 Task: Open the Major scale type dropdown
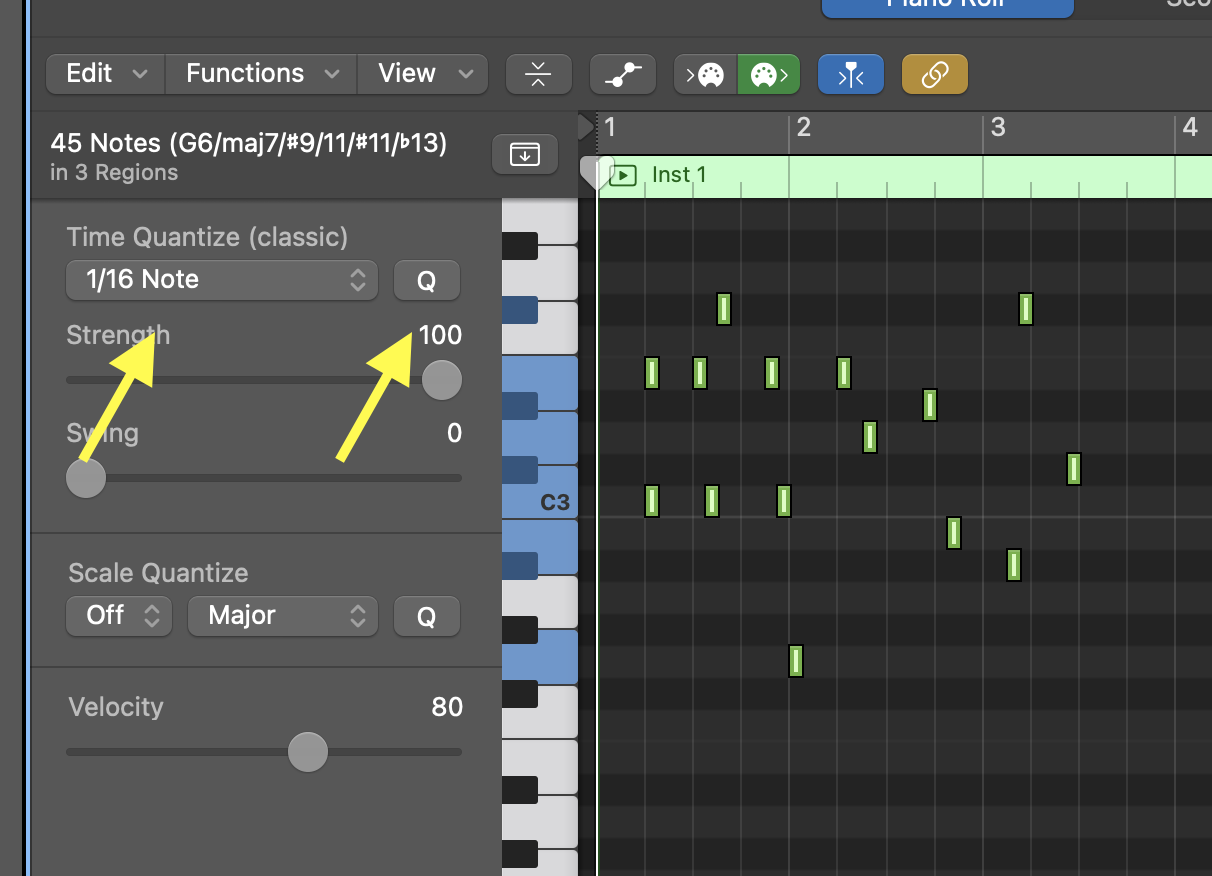pyautogui.click(x=282, y=615)
